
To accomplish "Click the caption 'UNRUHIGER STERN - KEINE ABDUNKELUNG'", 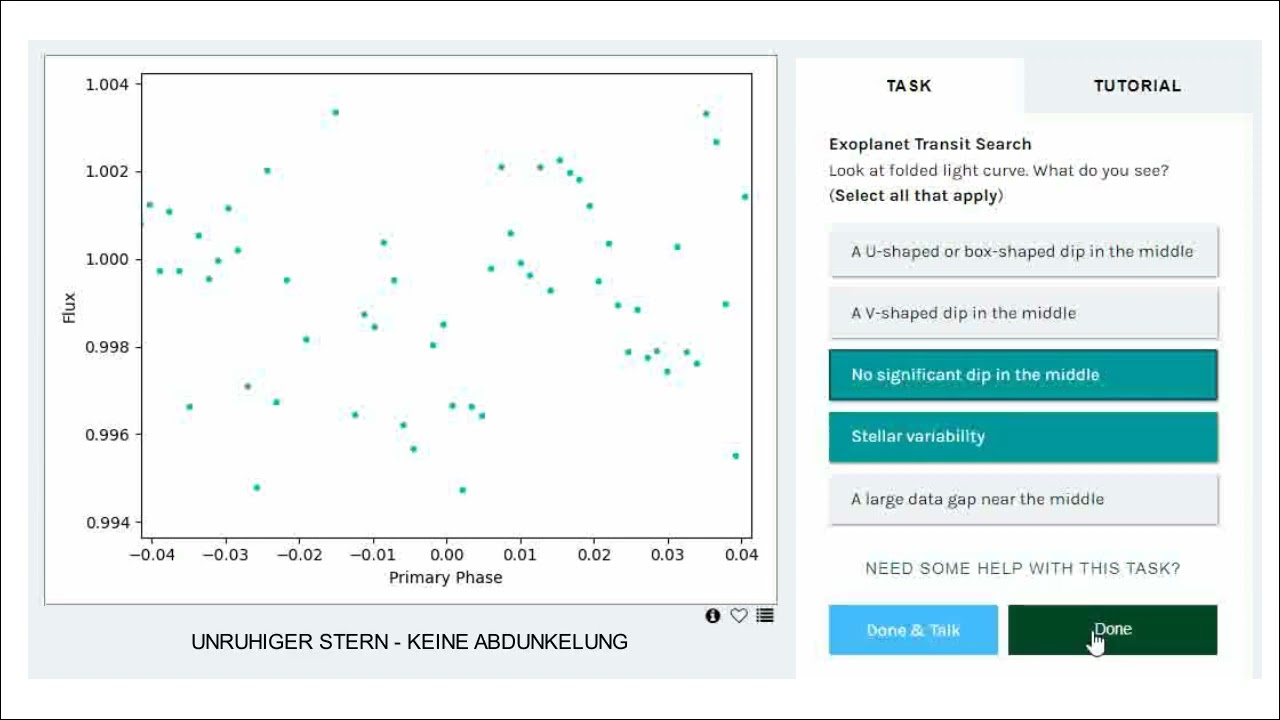I will 410,642.
